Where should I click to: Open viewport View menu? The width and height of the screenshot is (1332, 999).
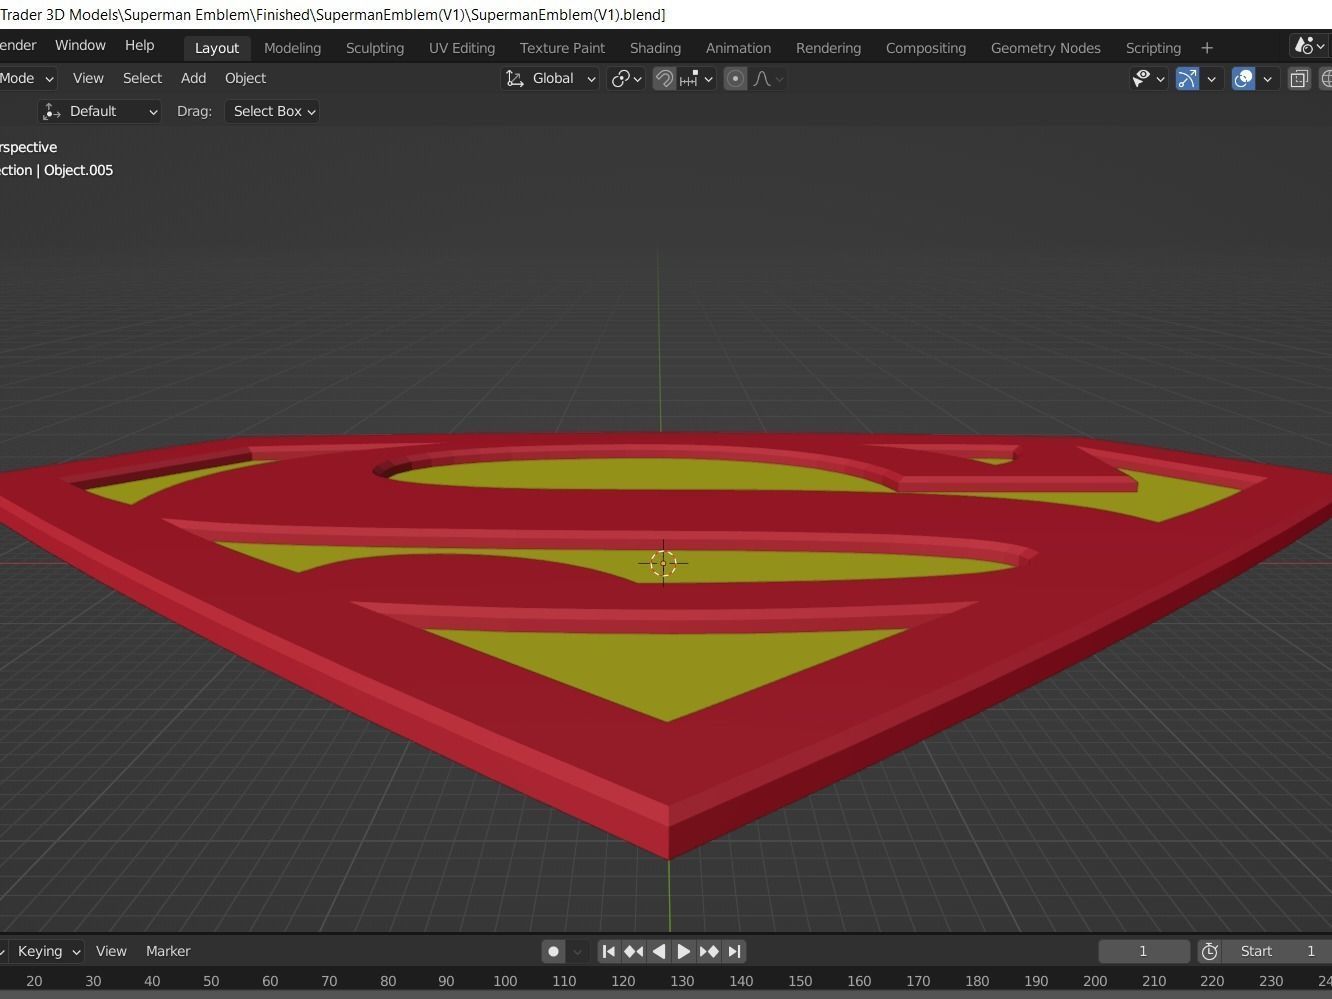88,78
